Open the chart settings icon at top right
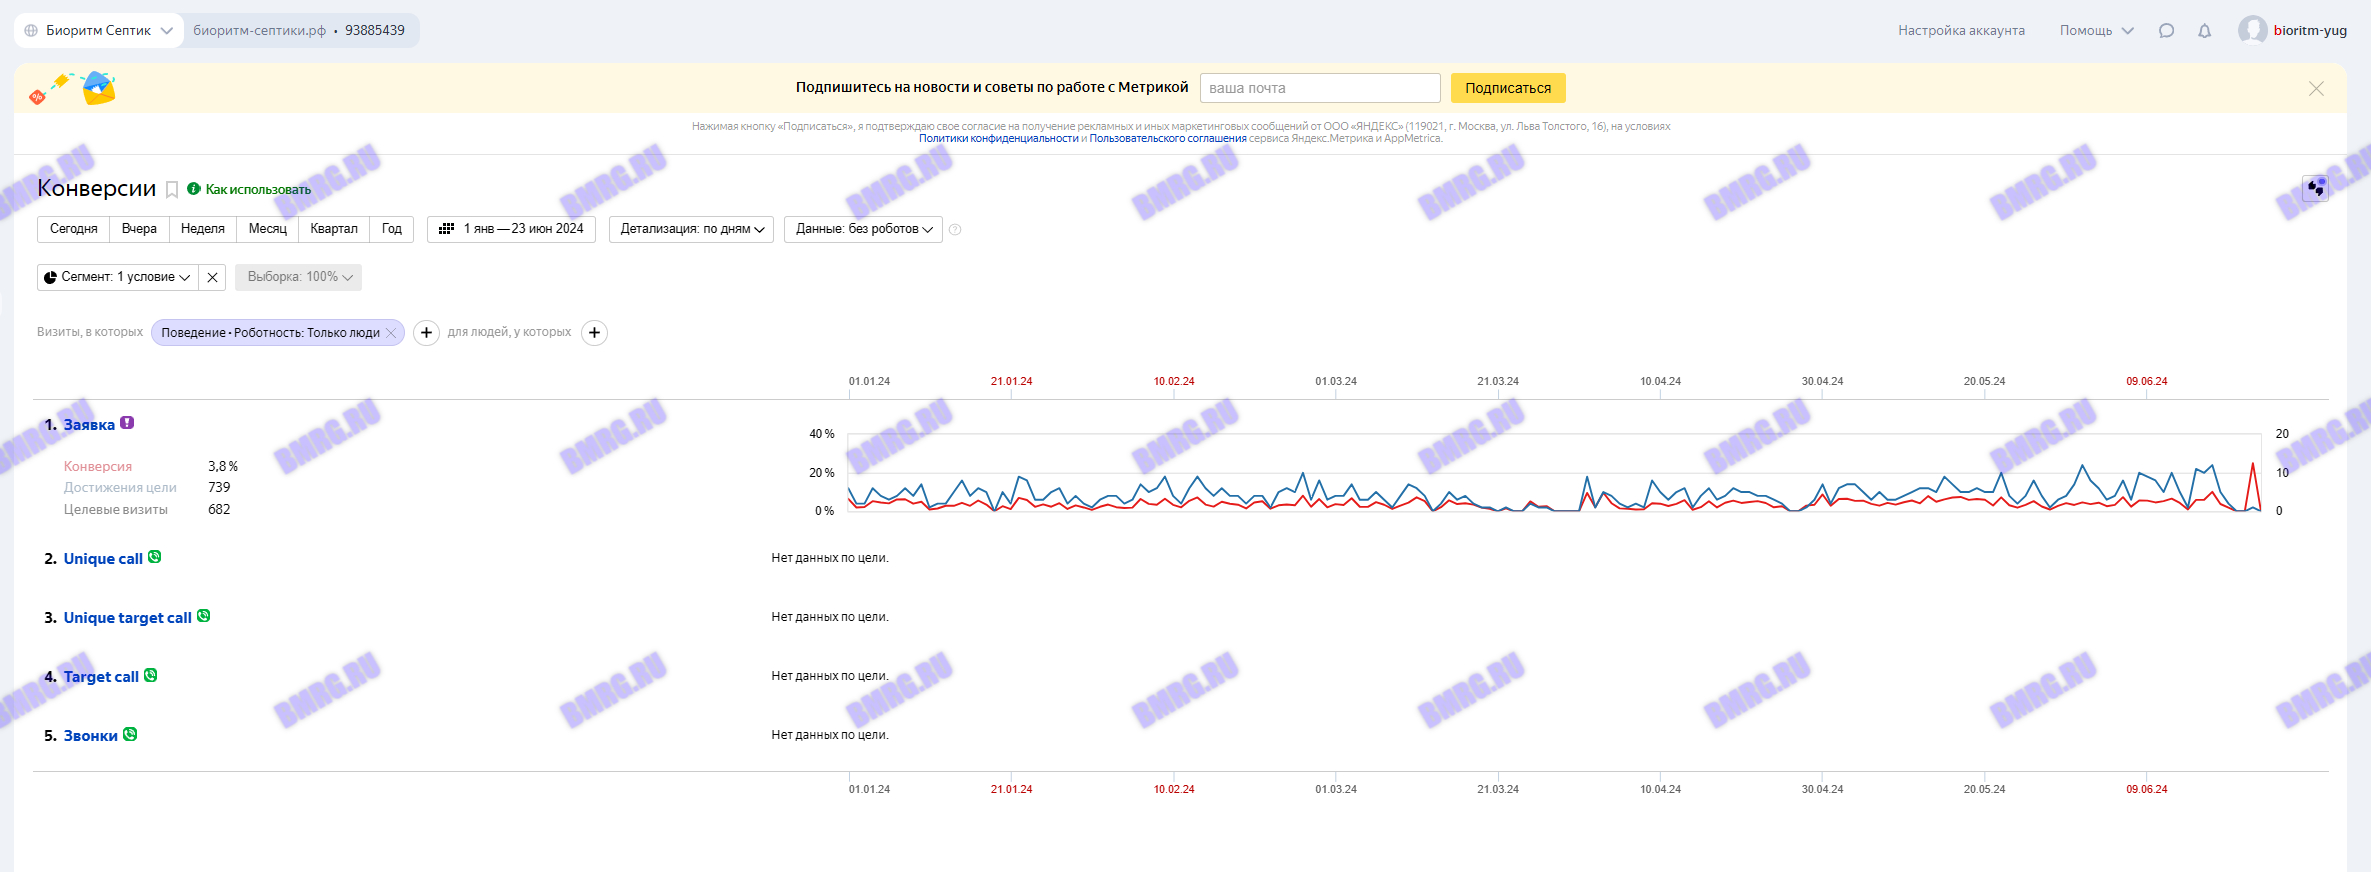Image resolution: width=2371 pixels, height=872 pixels. pyautogui.click(x=2315, y=188)
